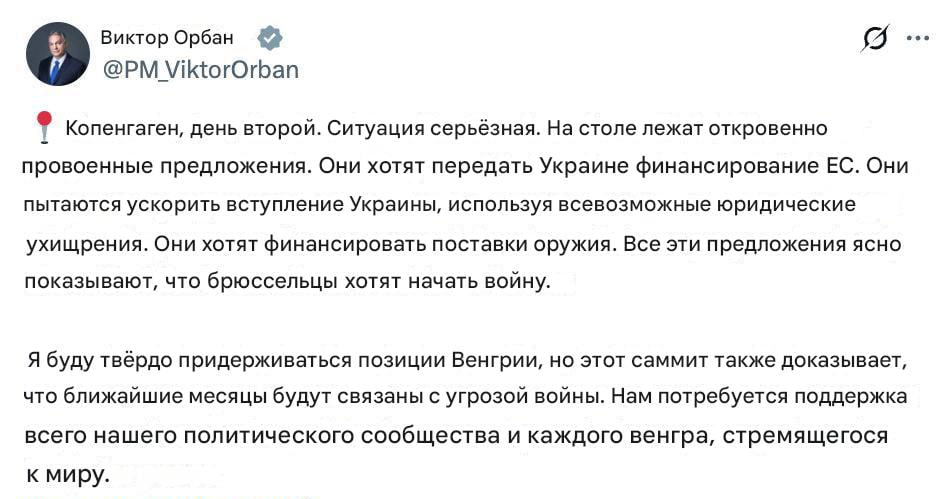Click the display name Виктор Орбан
The width and height of the screenshot is (936, 499).
coord(167,38)
